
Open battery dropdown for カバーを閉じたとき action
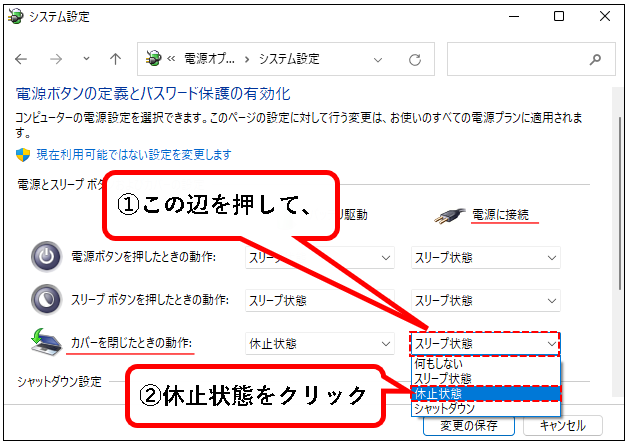[320, 344]
